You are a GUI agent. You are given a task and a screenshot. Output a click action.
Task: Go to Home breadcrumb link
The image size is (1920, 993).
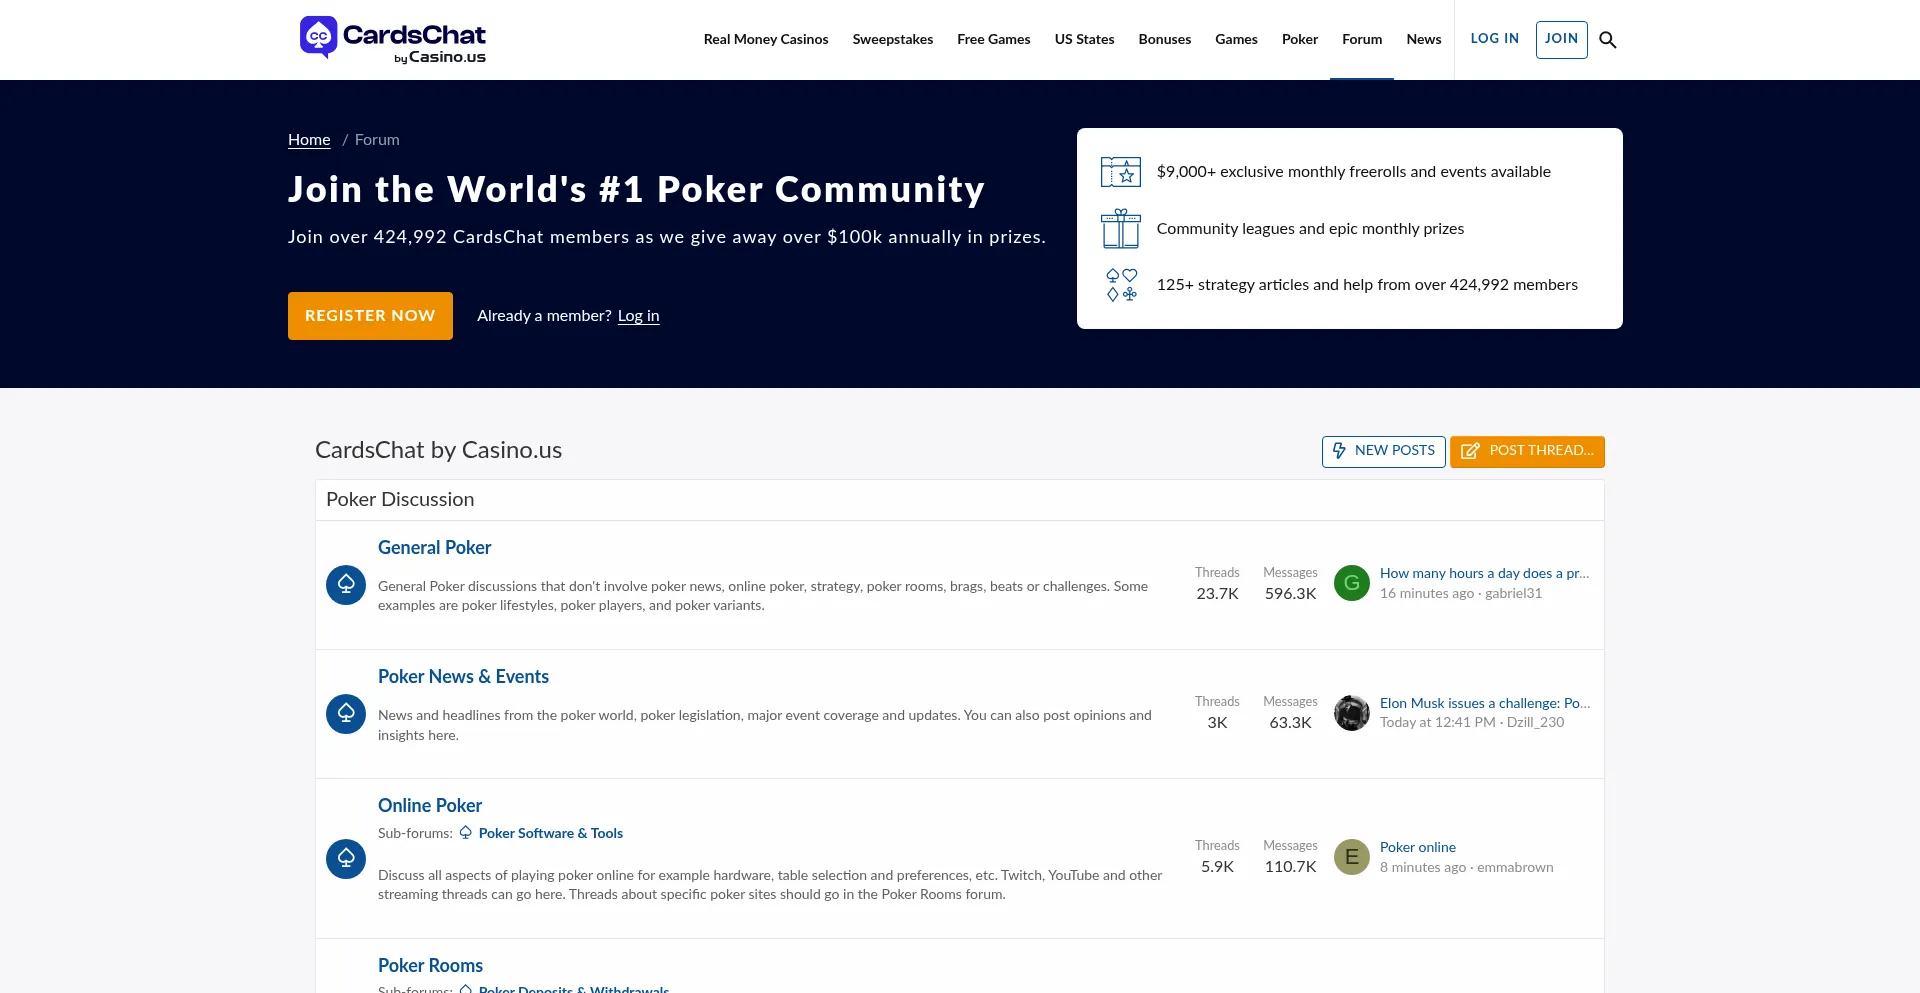pos(309,140)
